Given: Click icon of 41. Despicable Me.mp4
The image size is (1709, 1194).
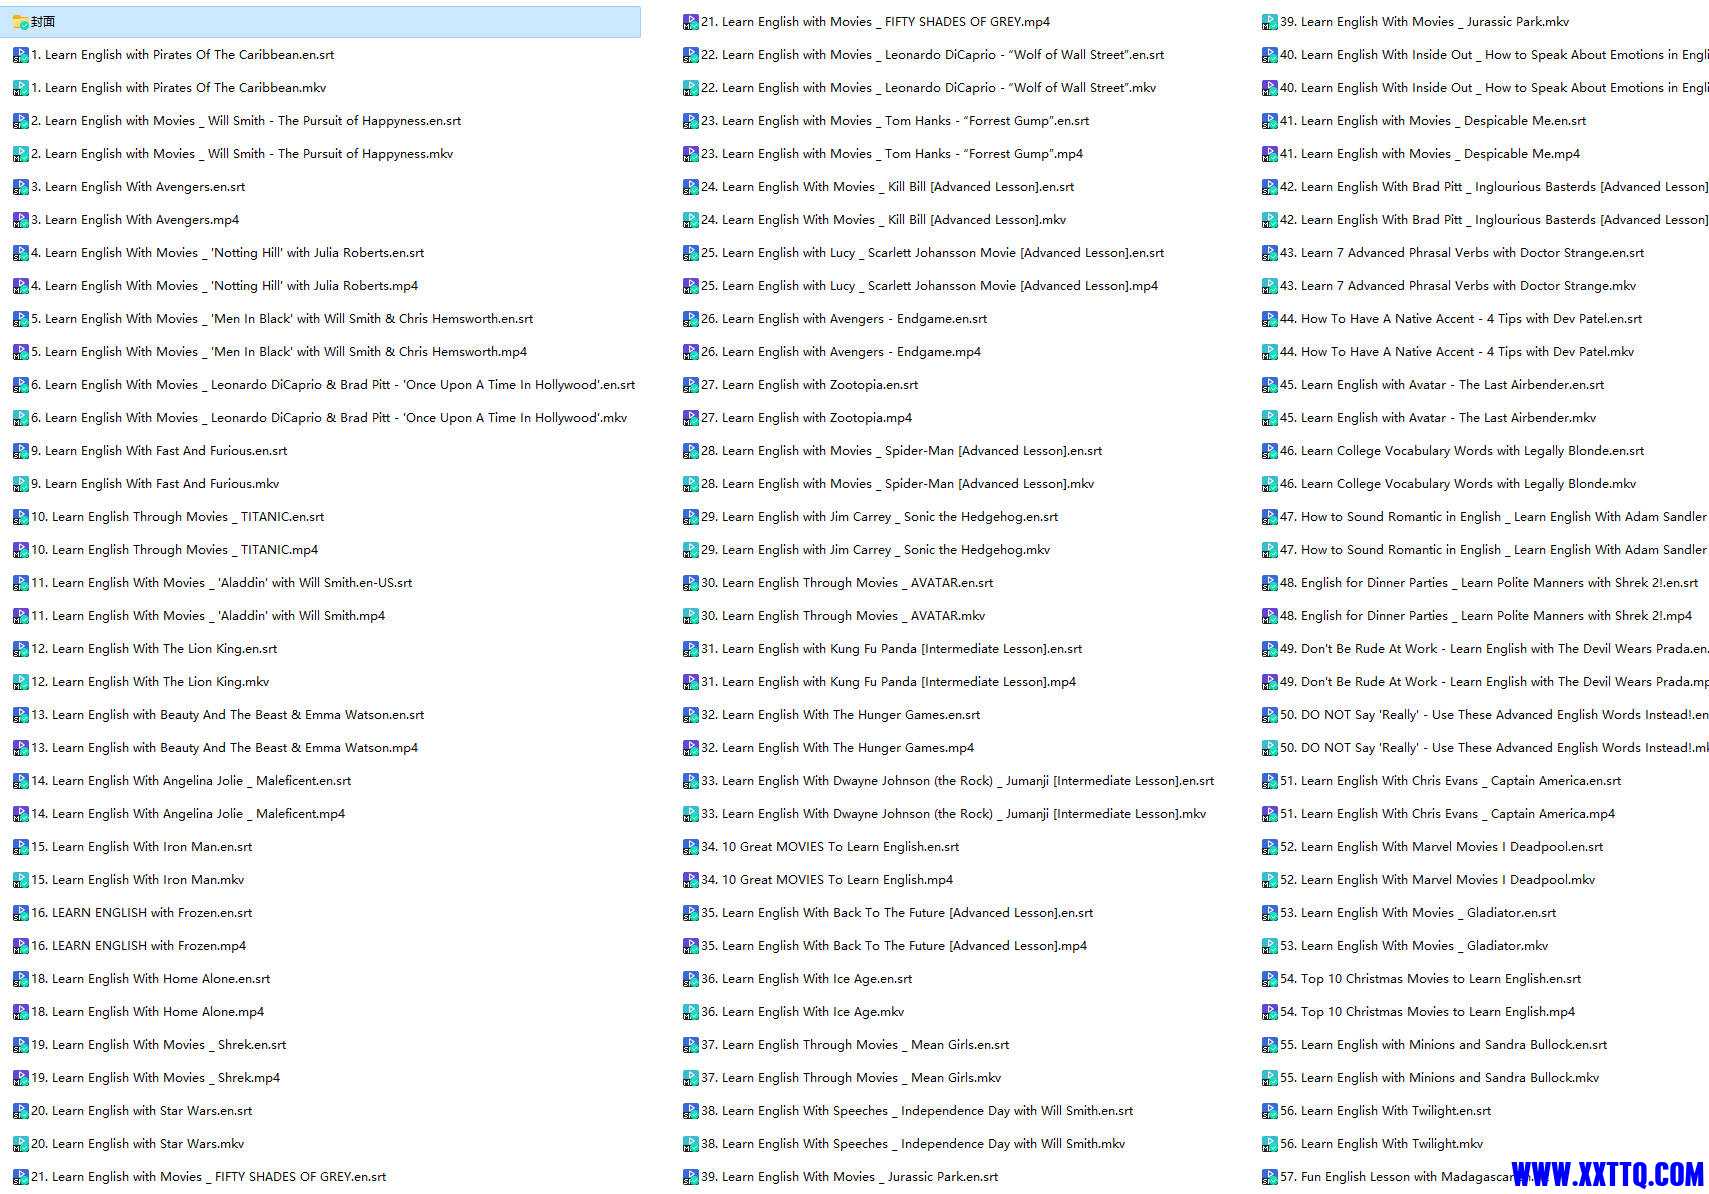Looking at the screenshot, I should [1269, 153].
